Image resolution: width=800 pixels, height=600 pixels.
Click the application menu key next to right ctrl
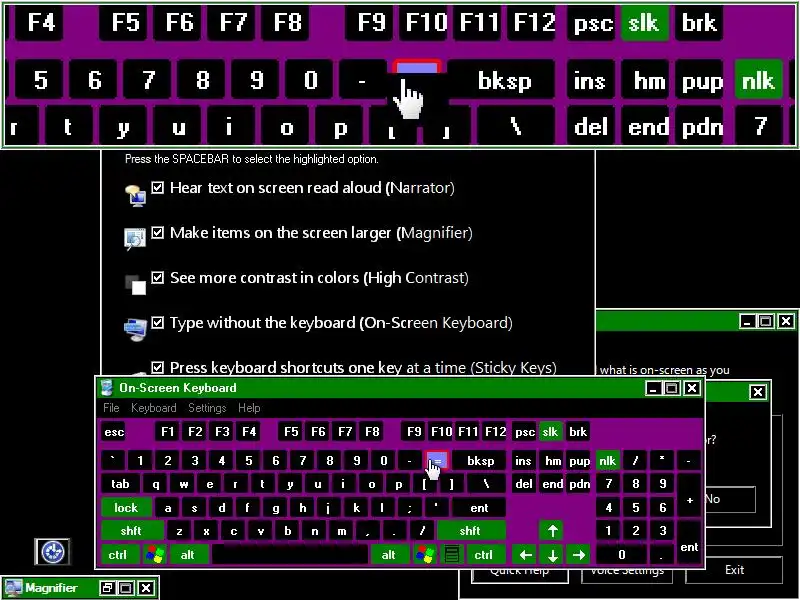[452, 554]
